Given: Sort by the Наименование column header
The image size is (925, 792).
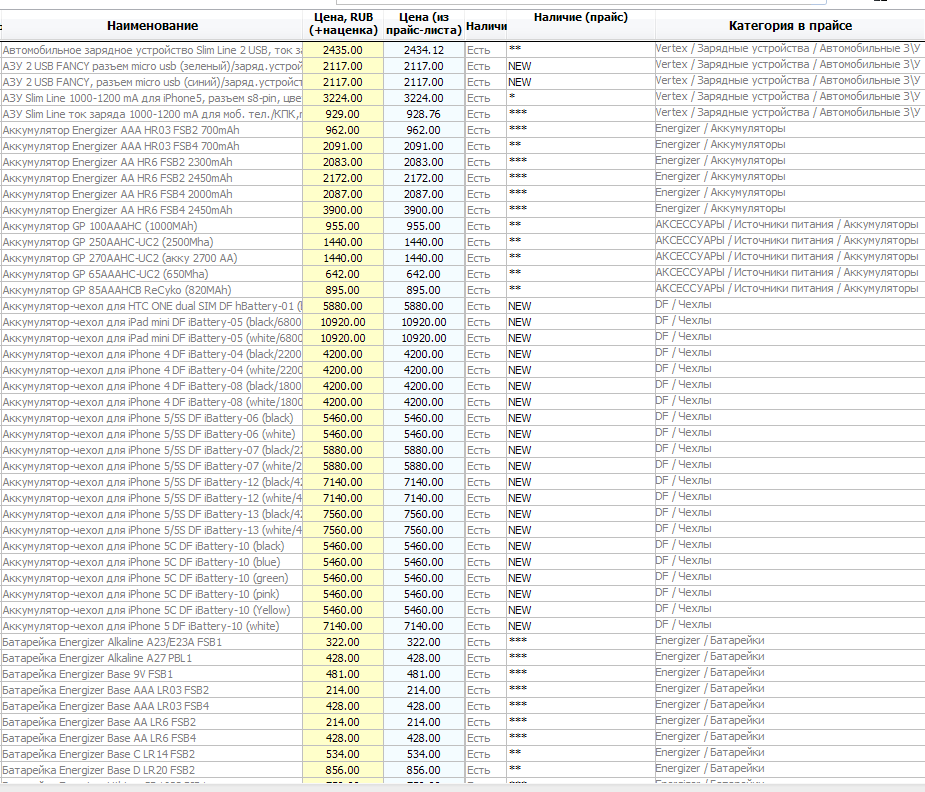Looking at the screenshot, I should pos(152,25).
